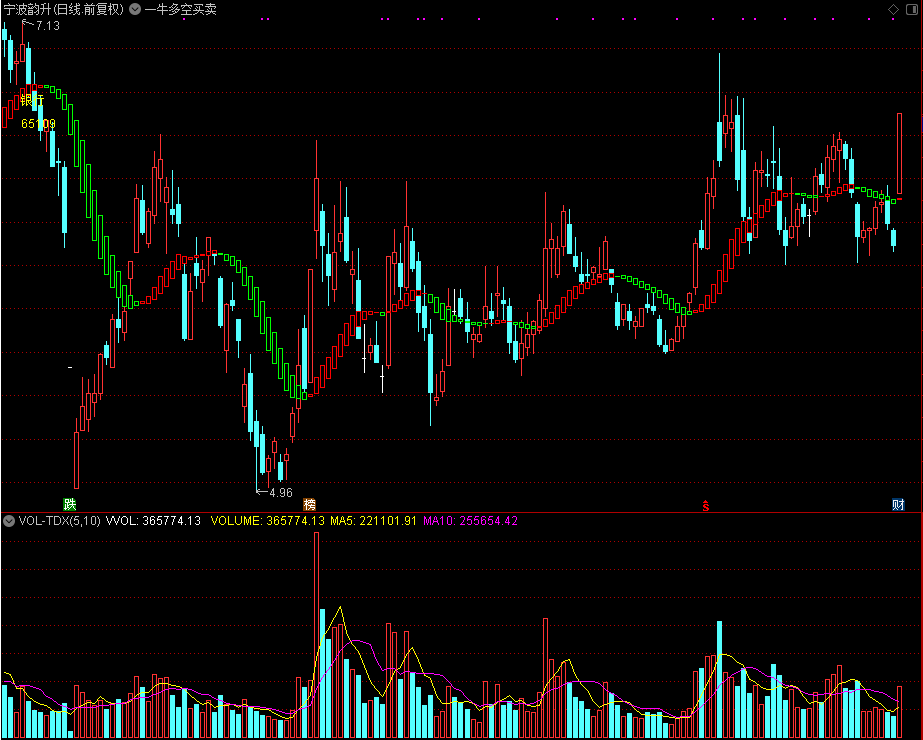Expand the VOL-TDX indicator dropdown chevron

(x=9, y=521)
